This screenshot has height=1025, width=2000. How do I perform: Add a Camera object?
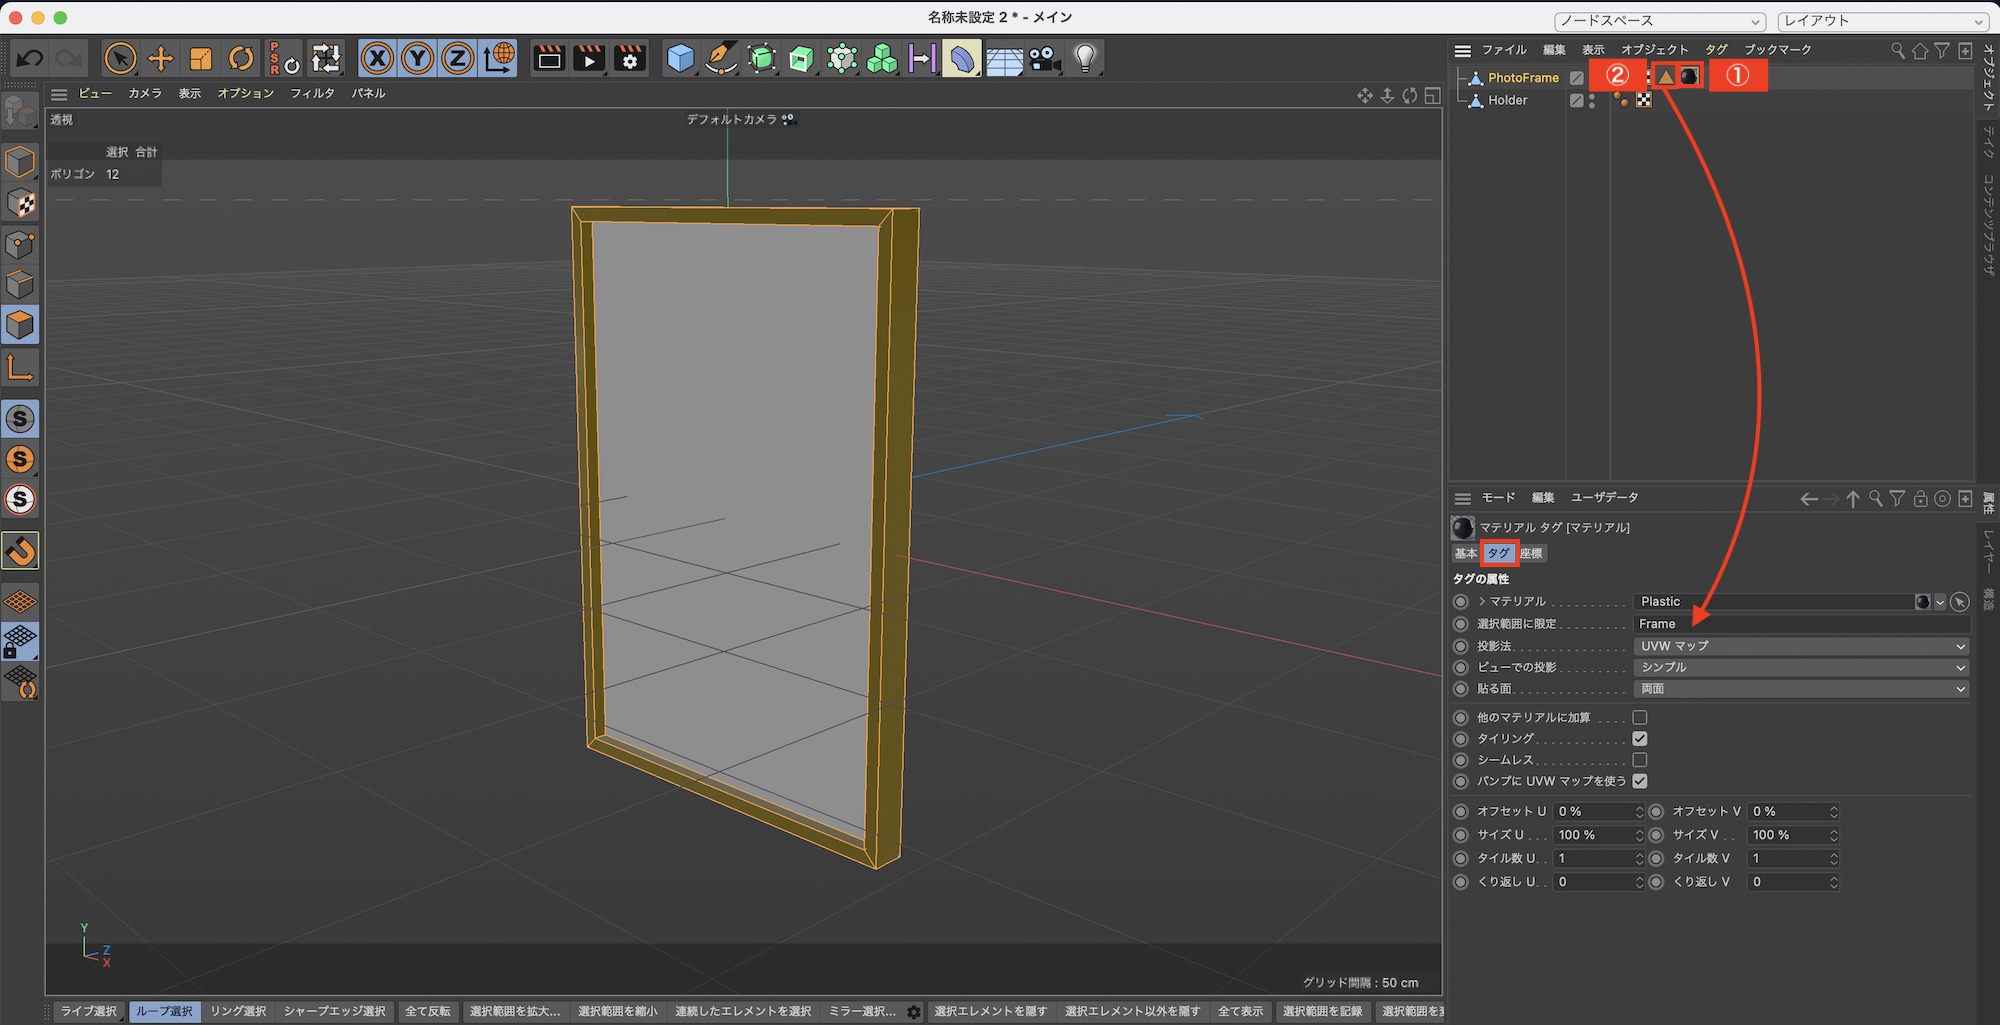click(1045, 59)
